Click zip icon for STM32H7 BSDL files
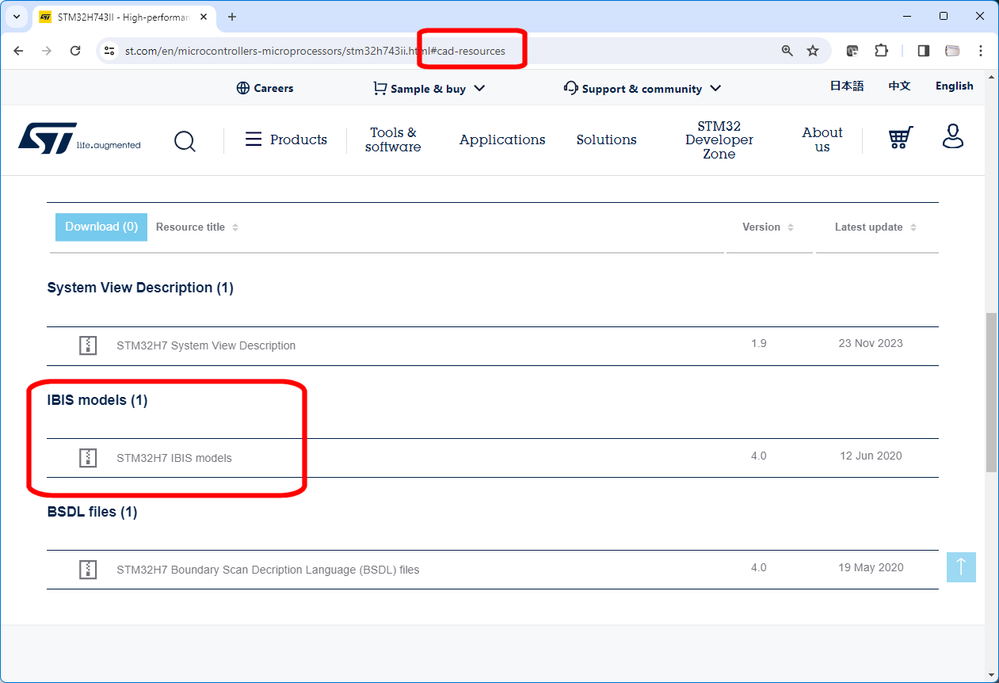Image resolution: width=999 pixels, height=683 pixels. pyautogui.click(x=88, y=570)
